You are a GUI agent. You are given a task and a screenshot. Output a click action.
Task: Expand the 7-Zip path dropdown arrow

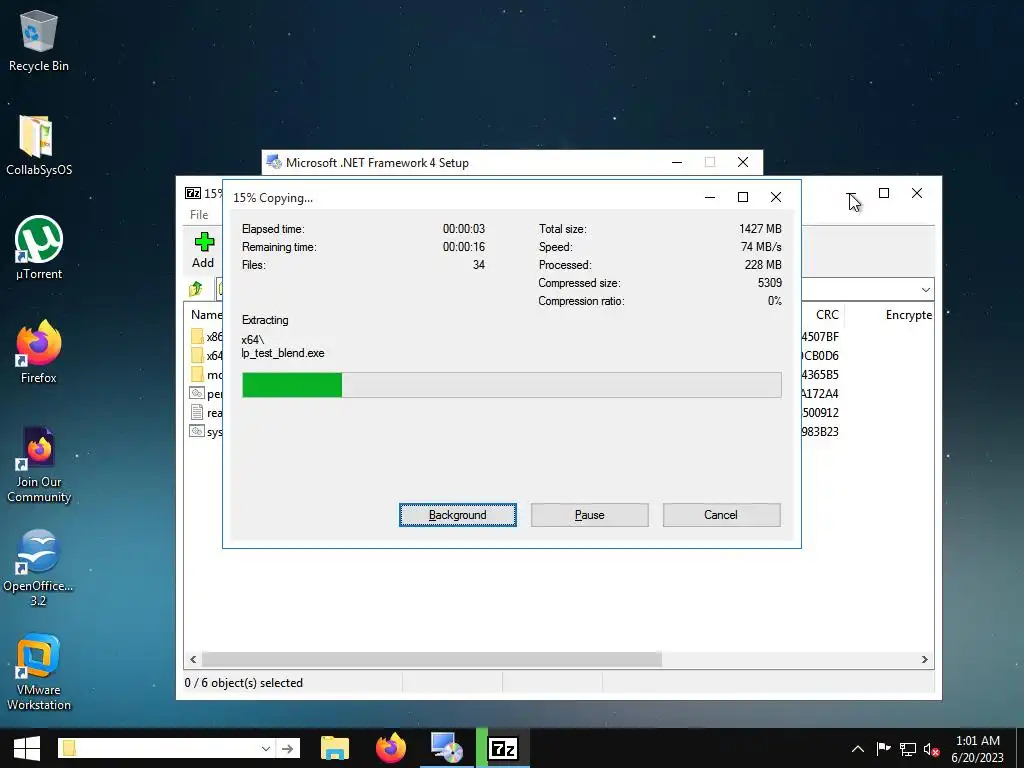(925, 289)
